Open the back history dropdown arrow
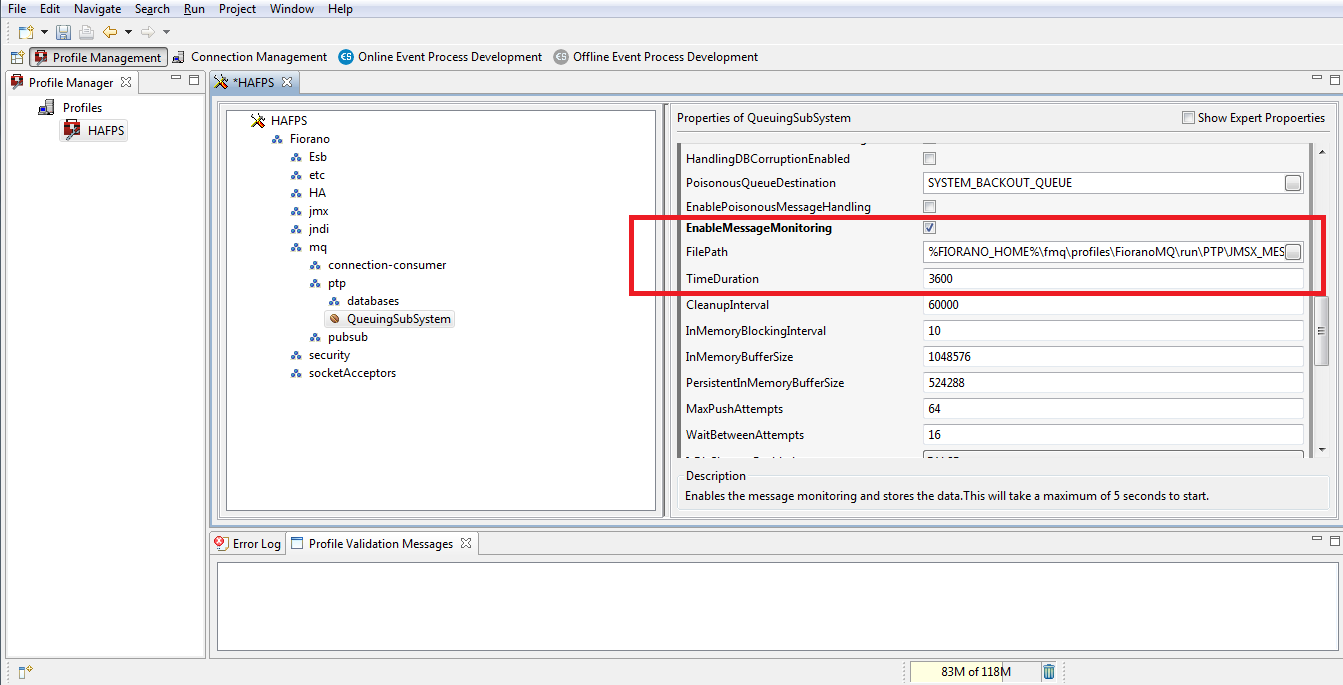Image resolution: width=1343 pixels, height=685 pixels. click(128, 32)
